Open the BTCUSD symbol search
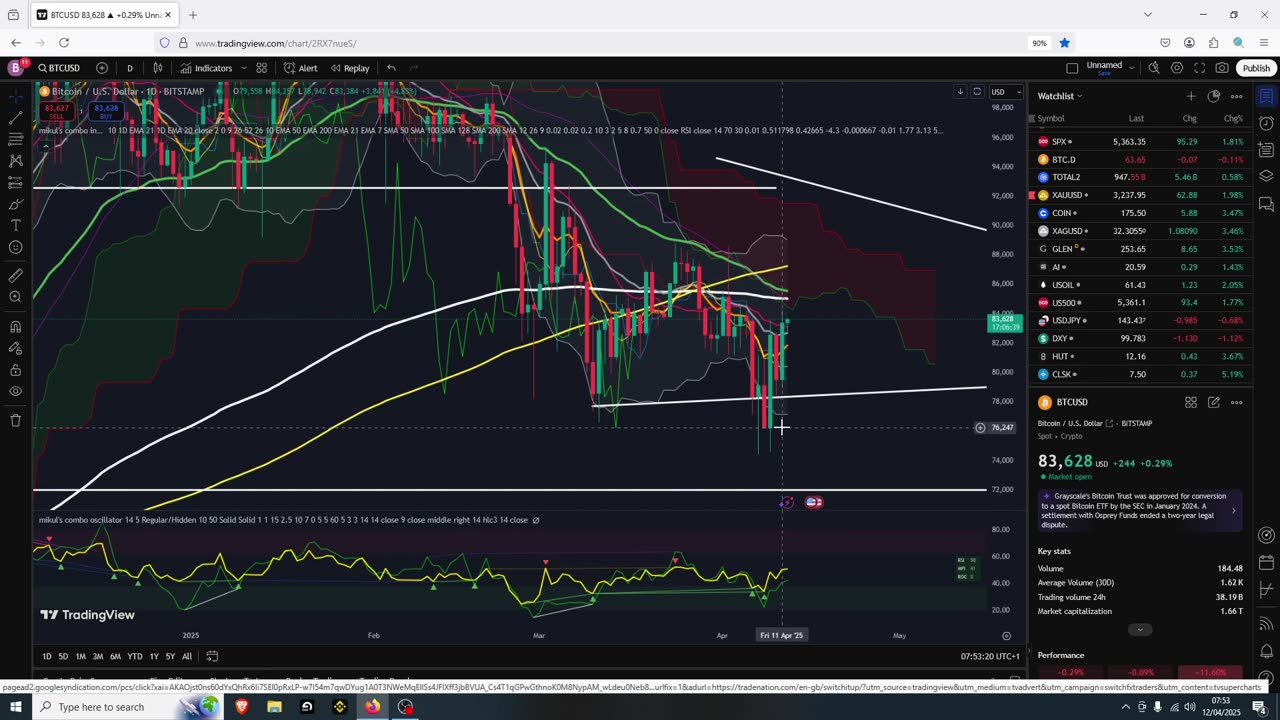The height and width of the screenshot is (720, 1280). [59, 68]
